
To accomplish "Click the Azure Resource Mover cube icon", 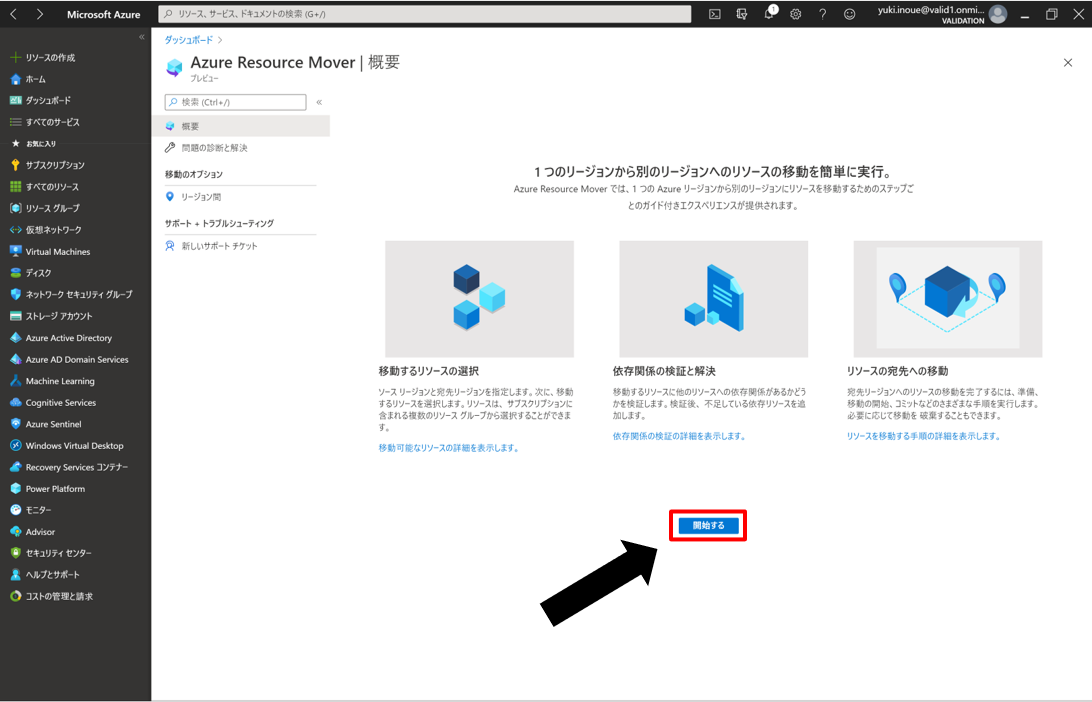I will (174, 67).
